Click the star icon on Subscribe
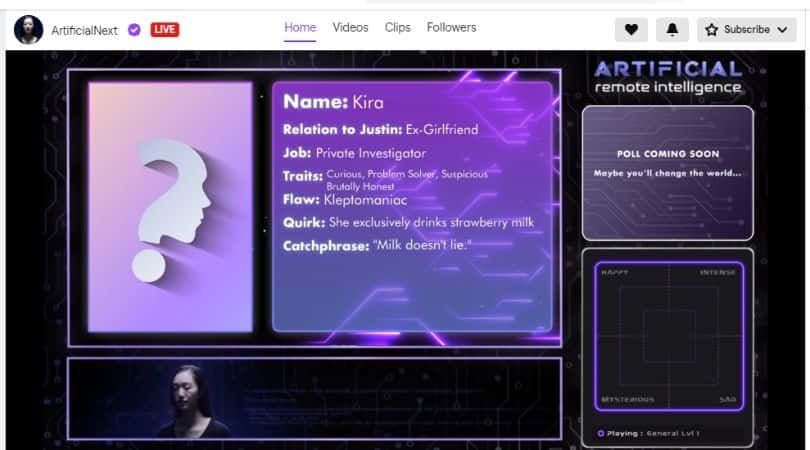810x450 pixels. [x=712, y=30]
